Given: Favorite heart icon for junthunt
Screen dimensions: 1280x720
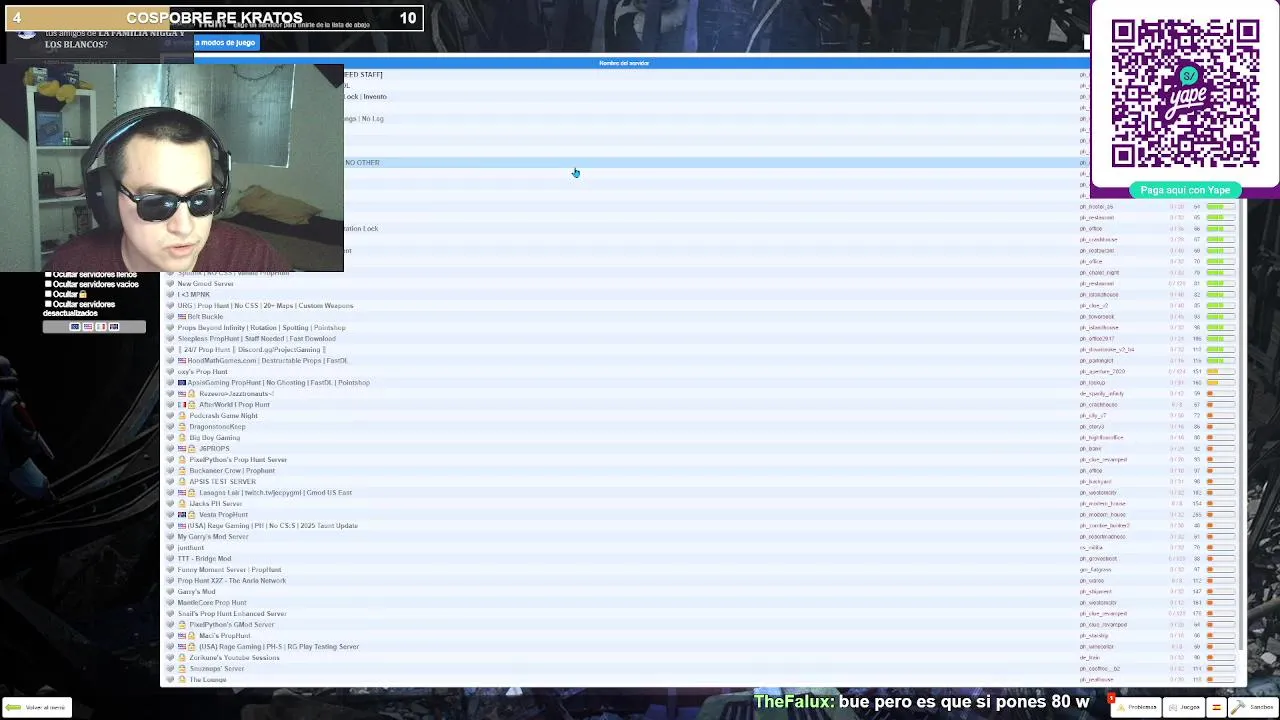Looking at the screenshot, I should pyautogui.click(x=170, y=548).
